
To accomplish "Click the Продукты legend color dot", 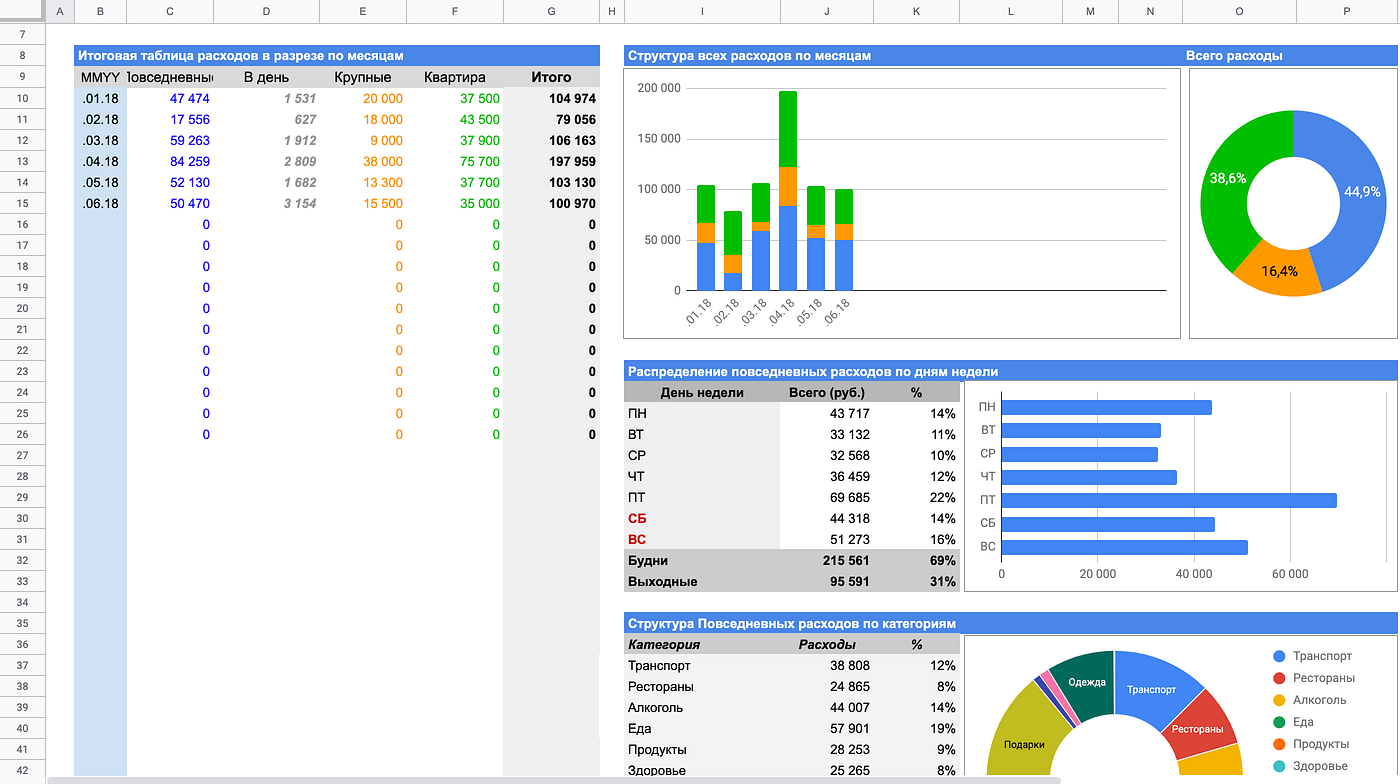I will (1279, 744).
